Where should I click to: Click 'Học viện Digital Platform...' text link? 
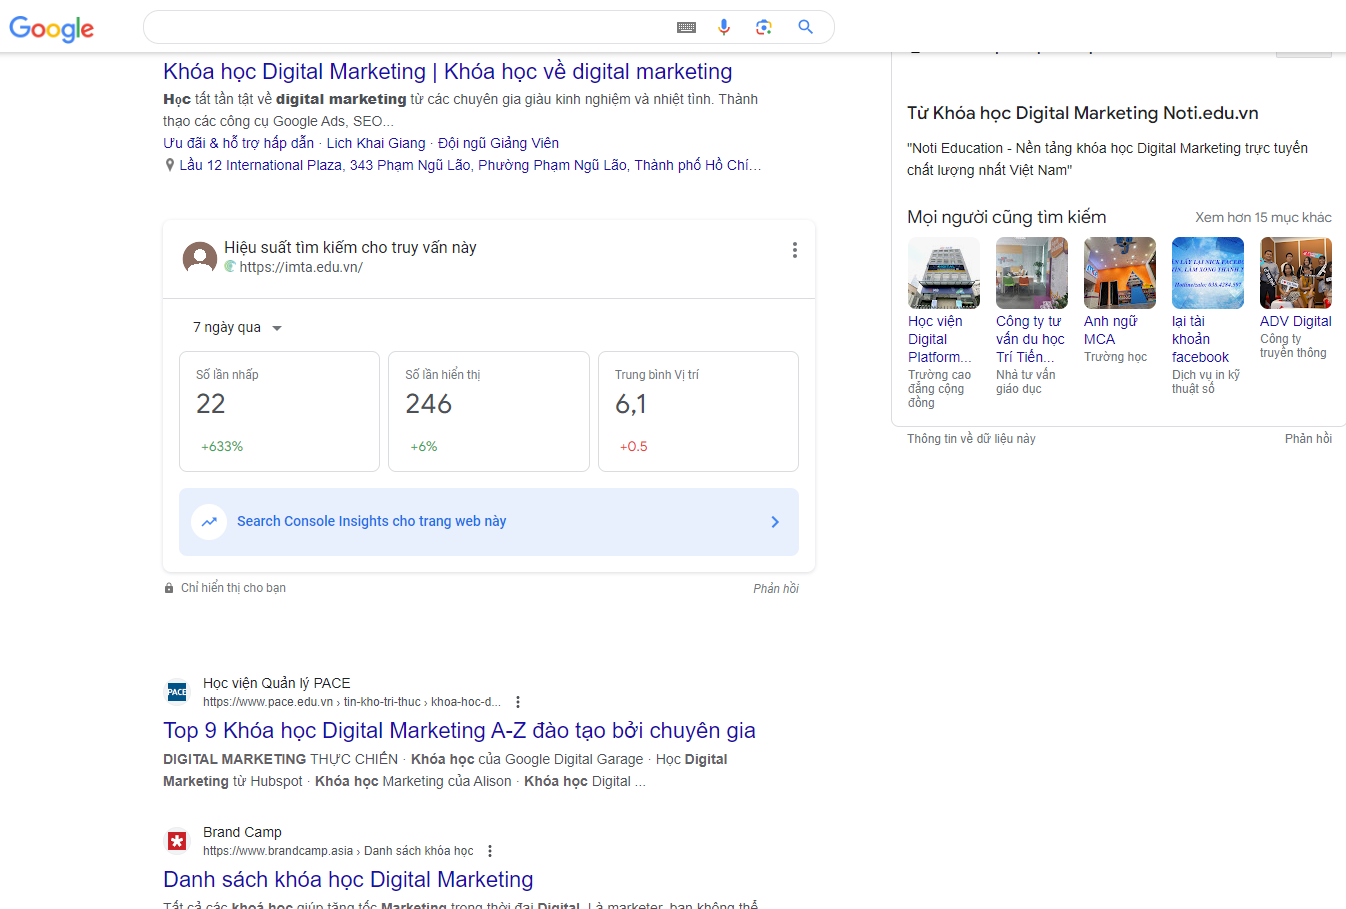[x=940, y=339]
